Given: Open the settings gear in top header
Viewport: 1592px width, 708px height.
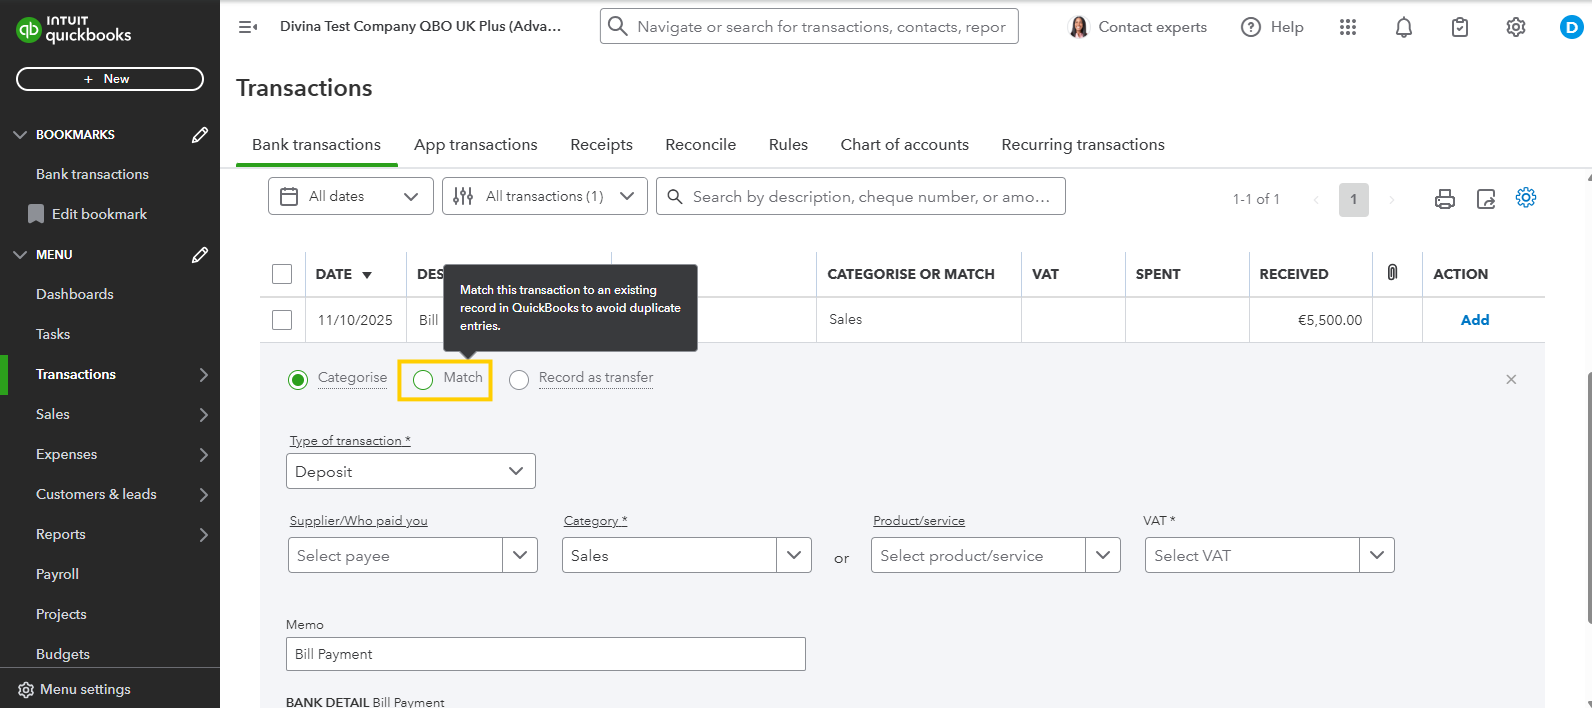Looking at the screenshot, I should coord(1516,28).
